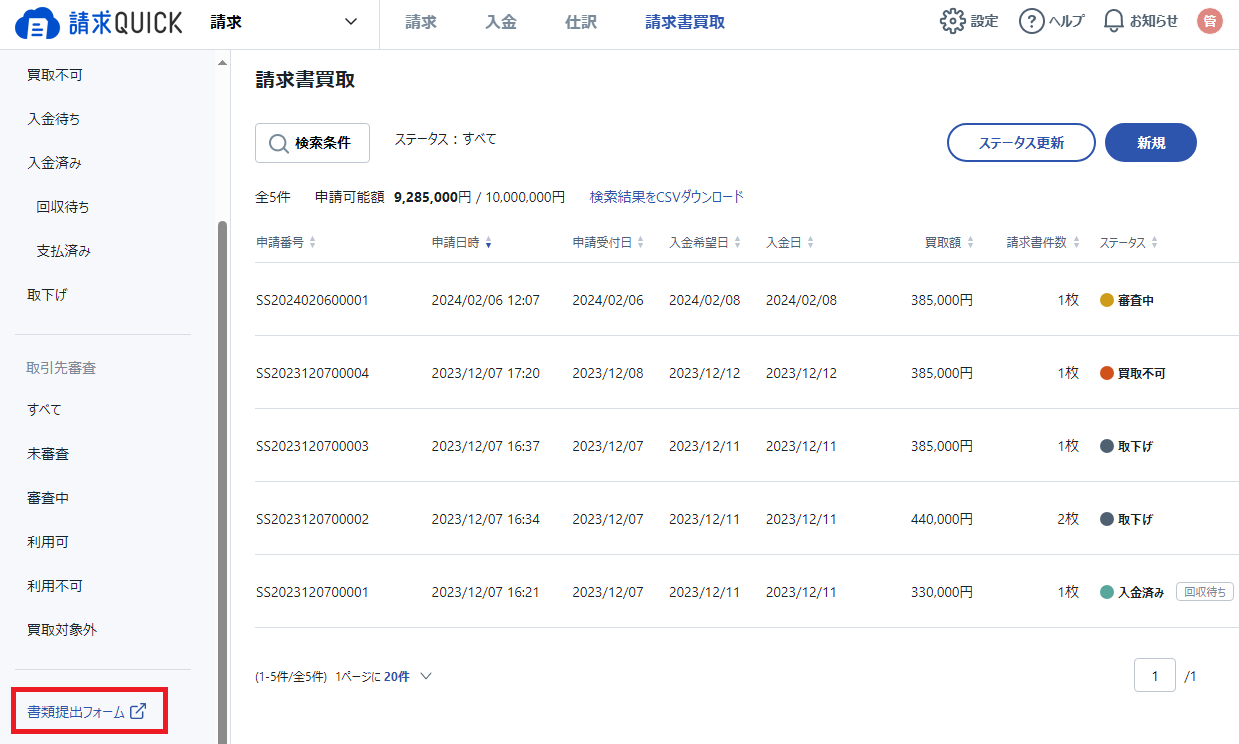This screenshot has width=1239, height=744.
Task: Select 審査中 in the sidebar
Action: tap(48, 498)
